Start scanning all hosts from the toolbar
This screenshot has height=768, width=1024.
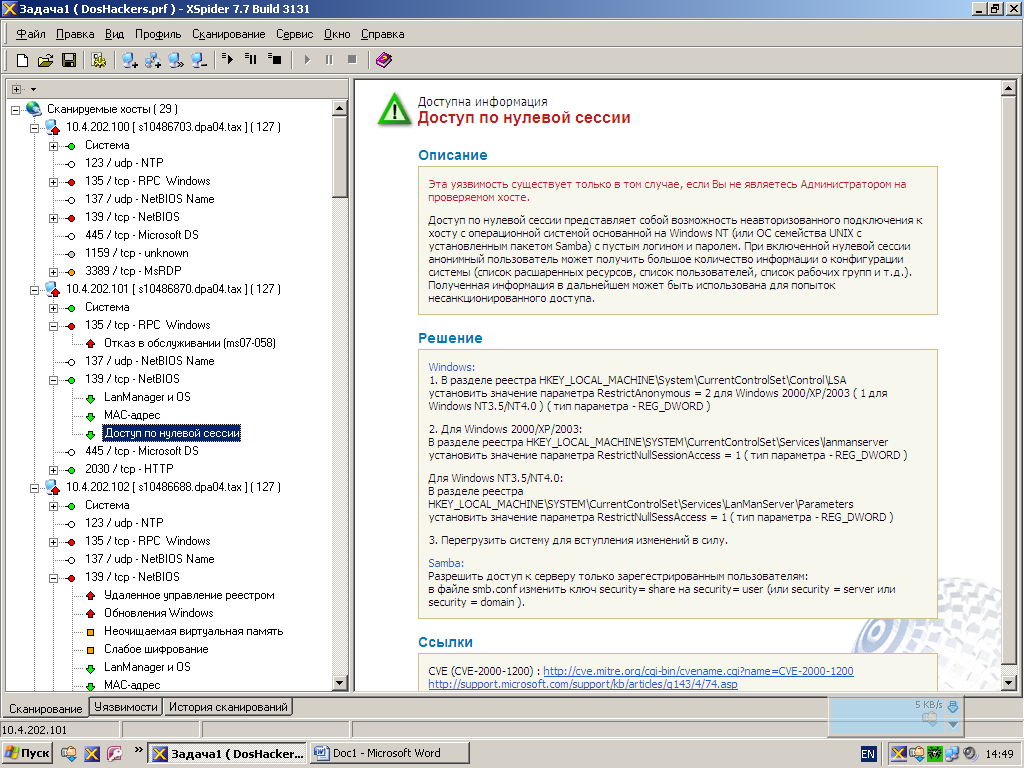228,60
